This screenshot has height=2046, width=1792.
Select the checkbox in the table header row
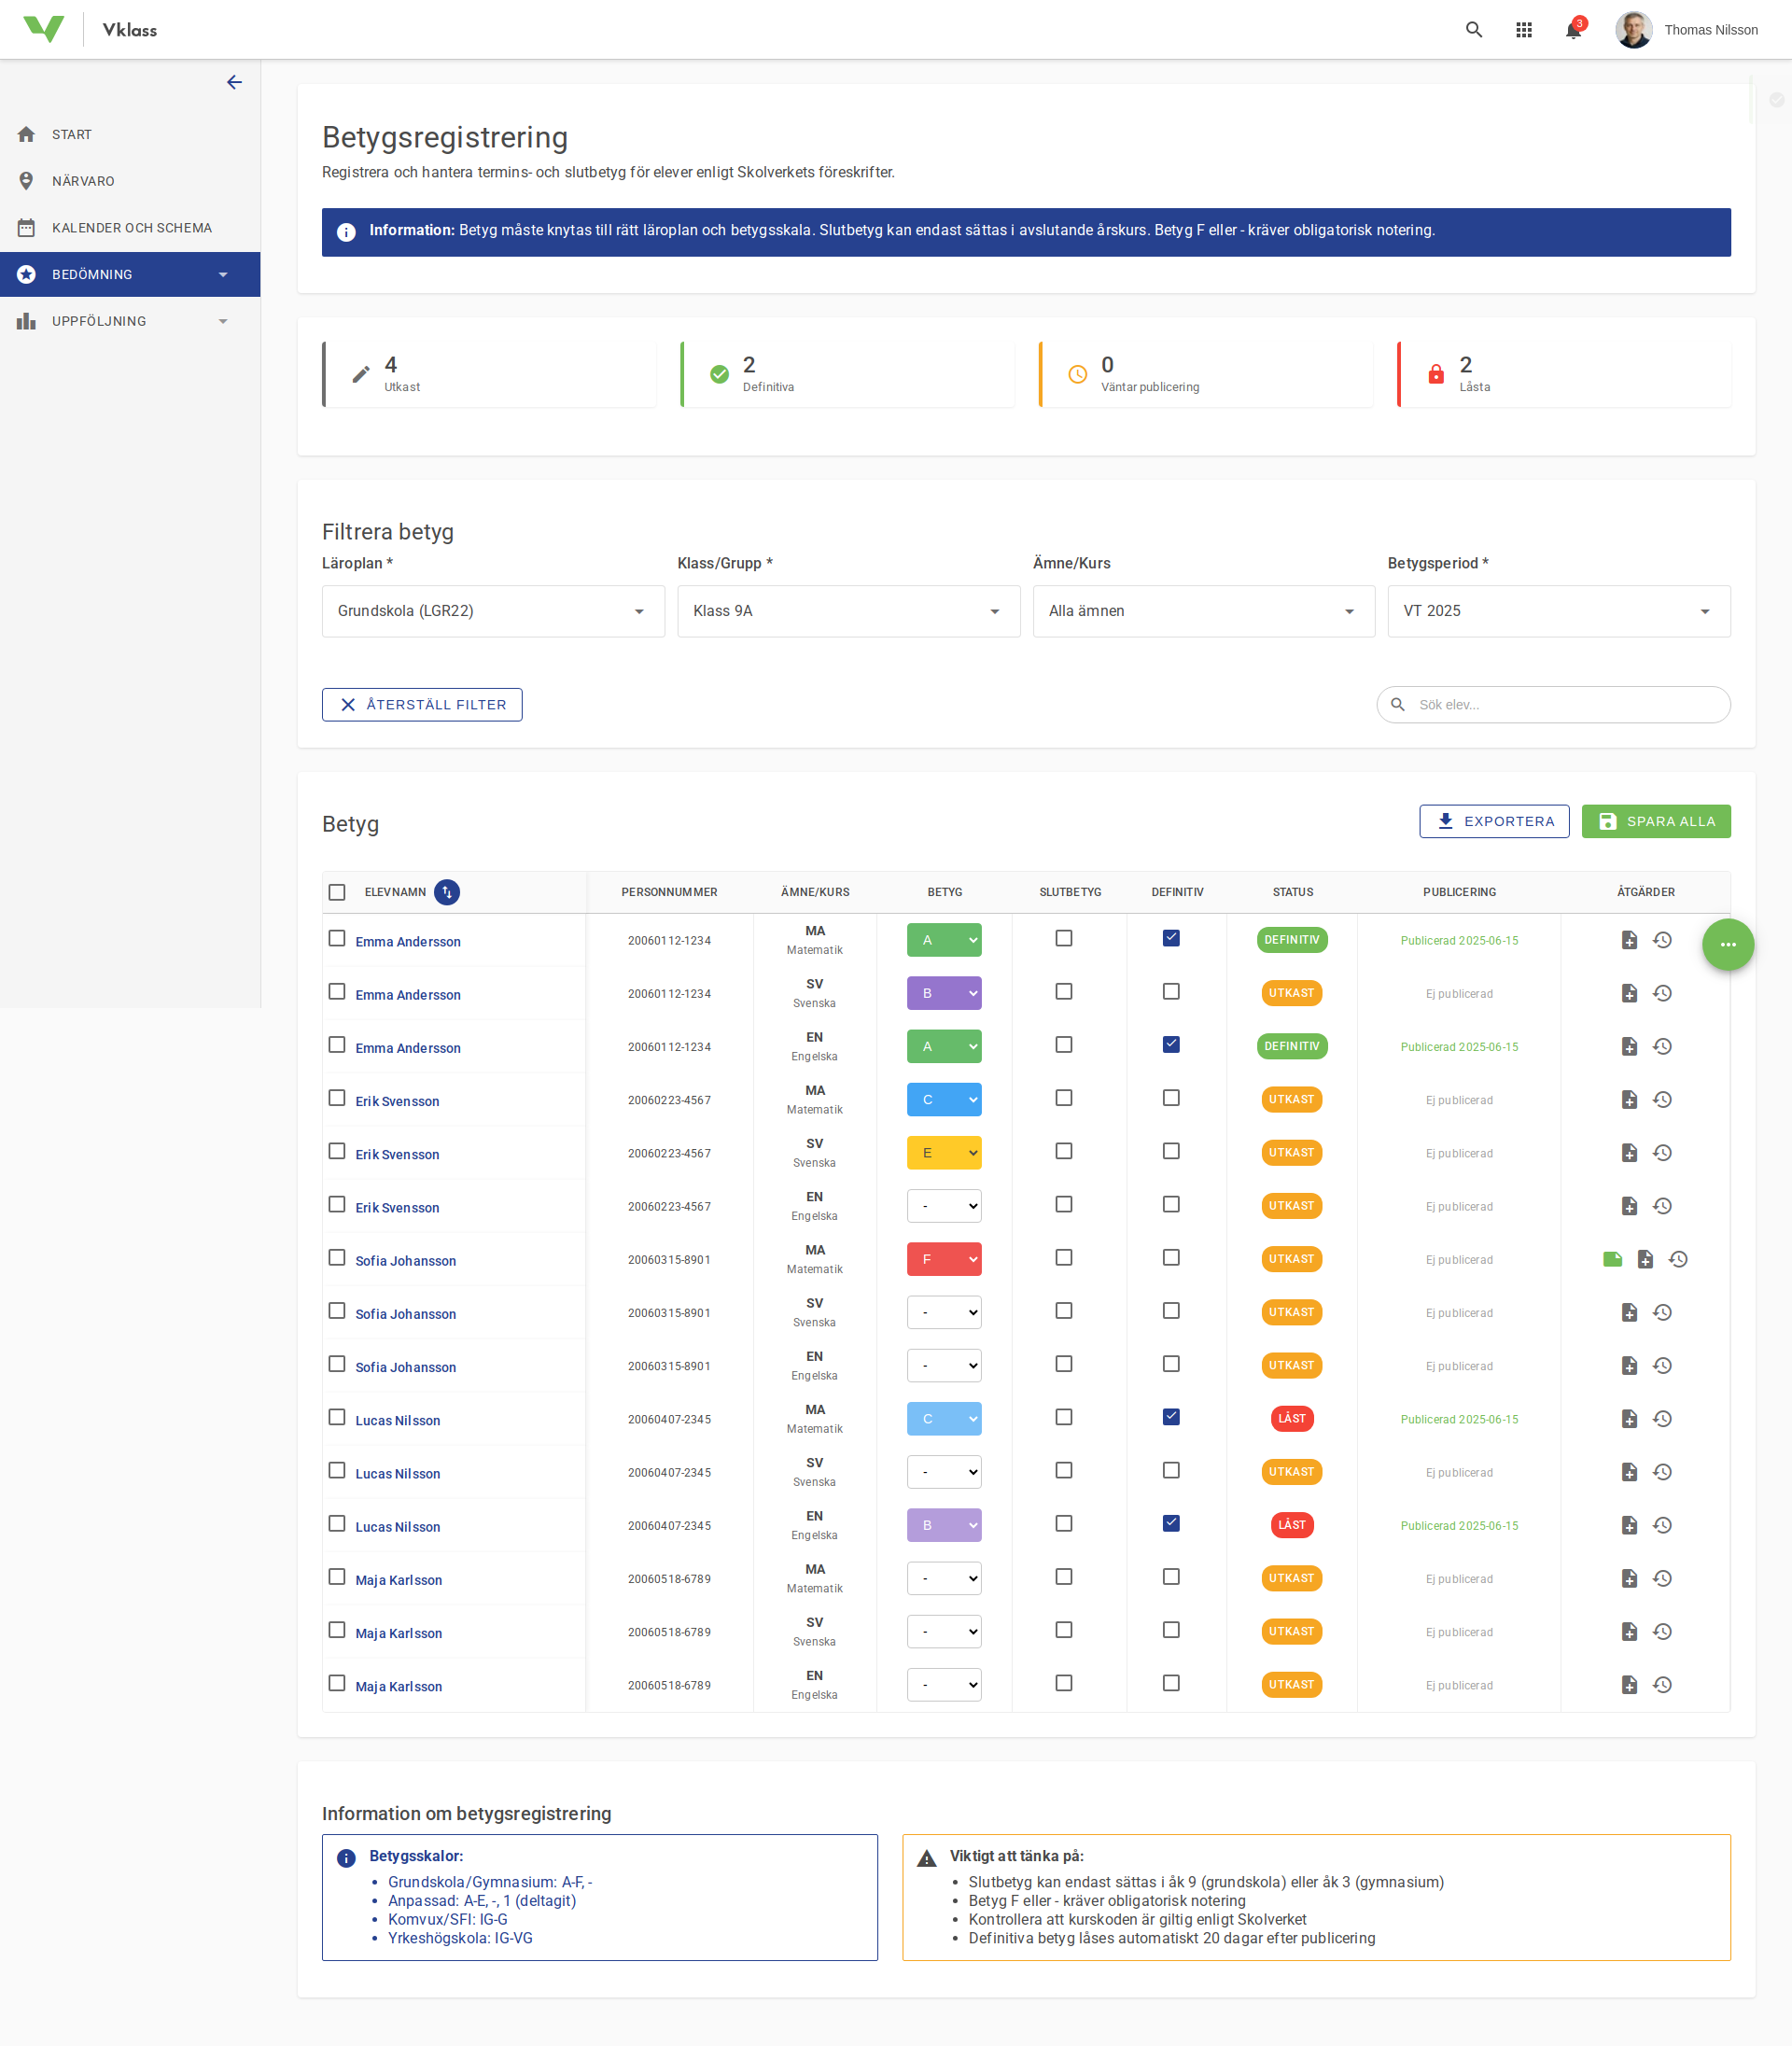[337, 892]
